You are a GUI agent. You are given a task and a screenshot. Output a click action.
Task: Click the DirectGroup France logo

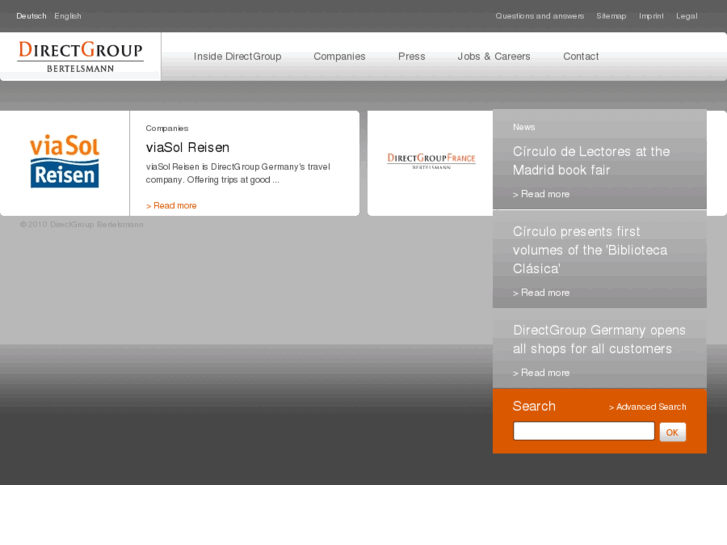point(431,161)
